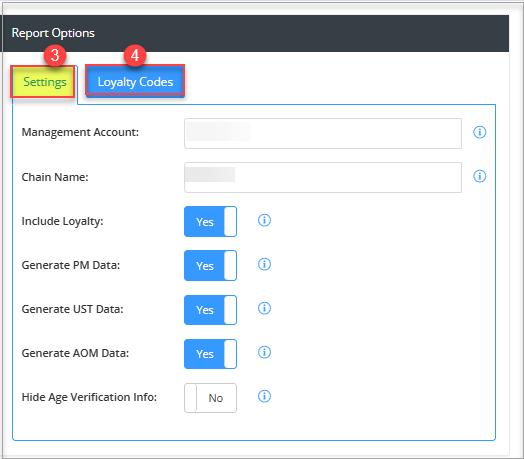
Task: Disable the Include Loyalty switch
Action: click(x=211, y=222)
